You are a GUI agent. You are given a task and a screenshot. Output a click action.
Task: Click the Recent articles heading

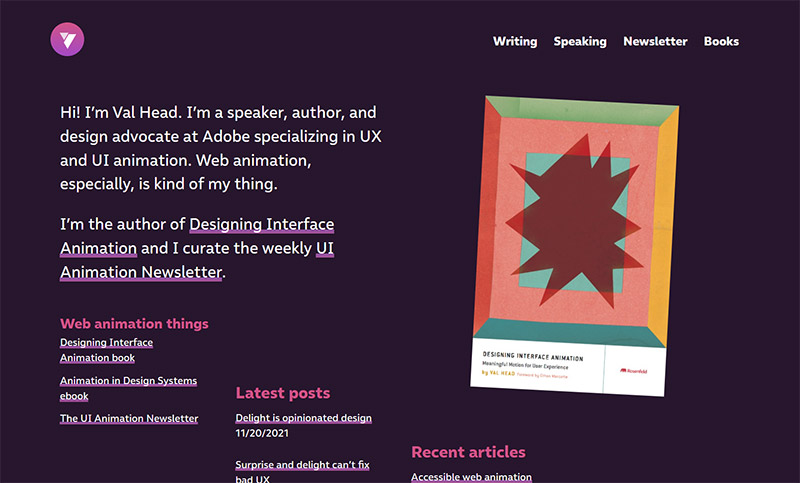pyautogui.click(x=468, y=452)
